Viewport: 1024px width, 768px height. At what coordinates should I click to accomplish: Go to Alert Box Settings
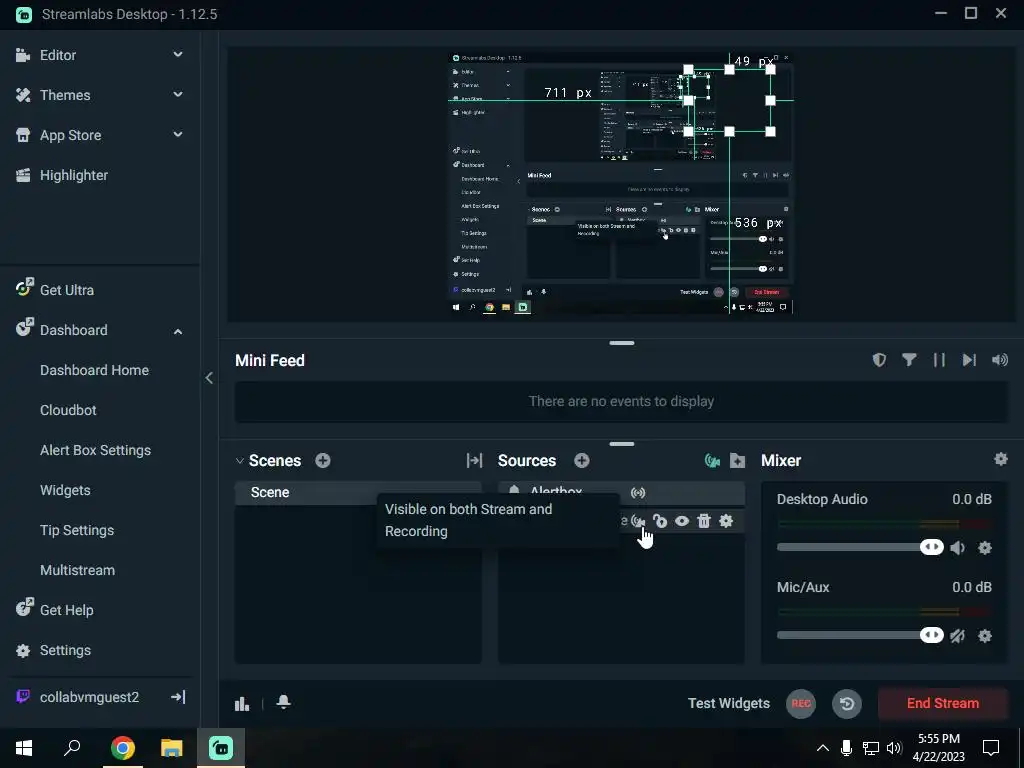[95, 450]
